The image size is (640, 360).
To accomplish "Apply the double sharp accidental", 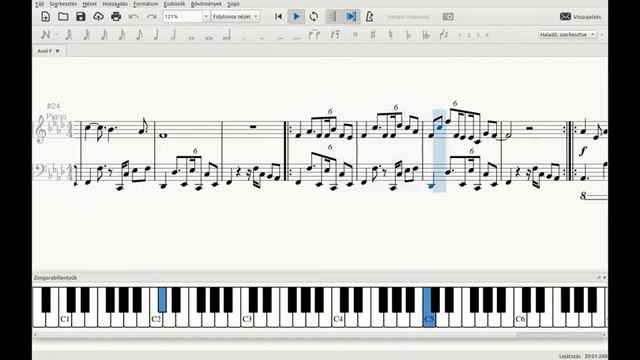I will [x=355, y=35].
